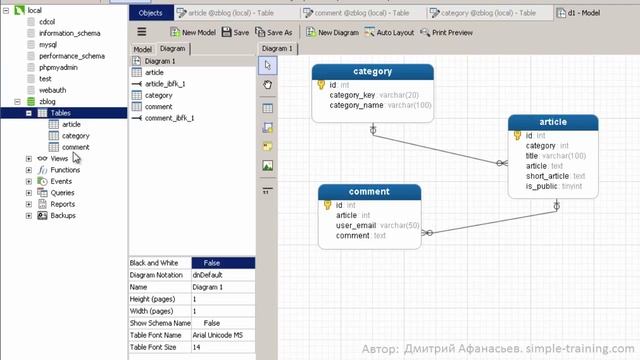Expand the Events node
The image size is (640, 360).
(29, 182)
